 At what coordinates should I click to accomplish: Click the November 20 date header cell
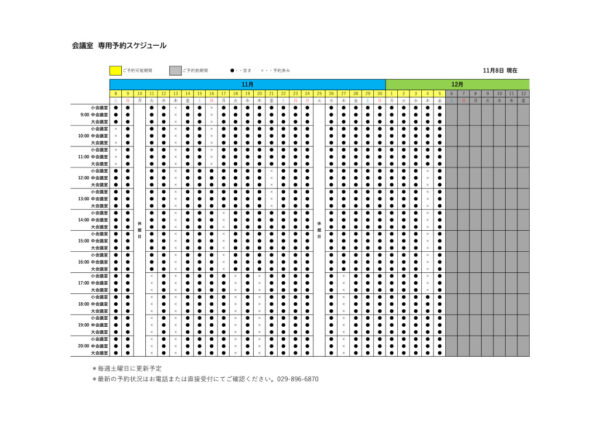click(x=259, y=93)
